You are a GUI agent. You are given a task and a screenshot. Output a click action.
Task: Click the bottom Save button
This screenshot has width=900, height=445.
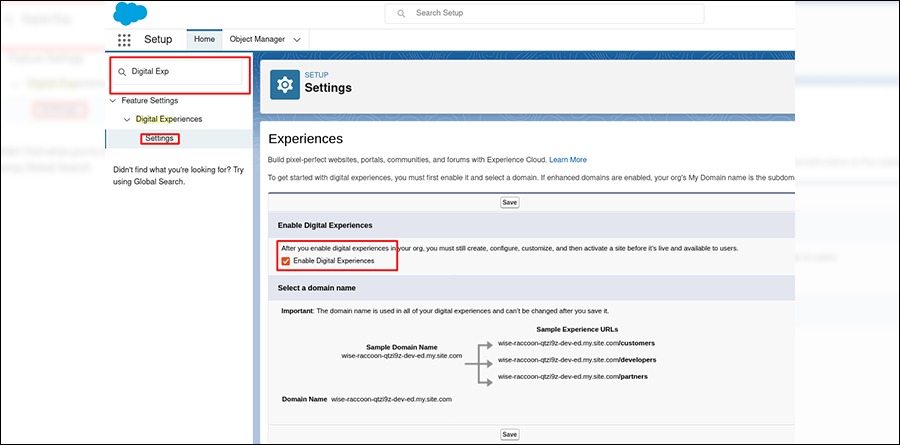510,435
